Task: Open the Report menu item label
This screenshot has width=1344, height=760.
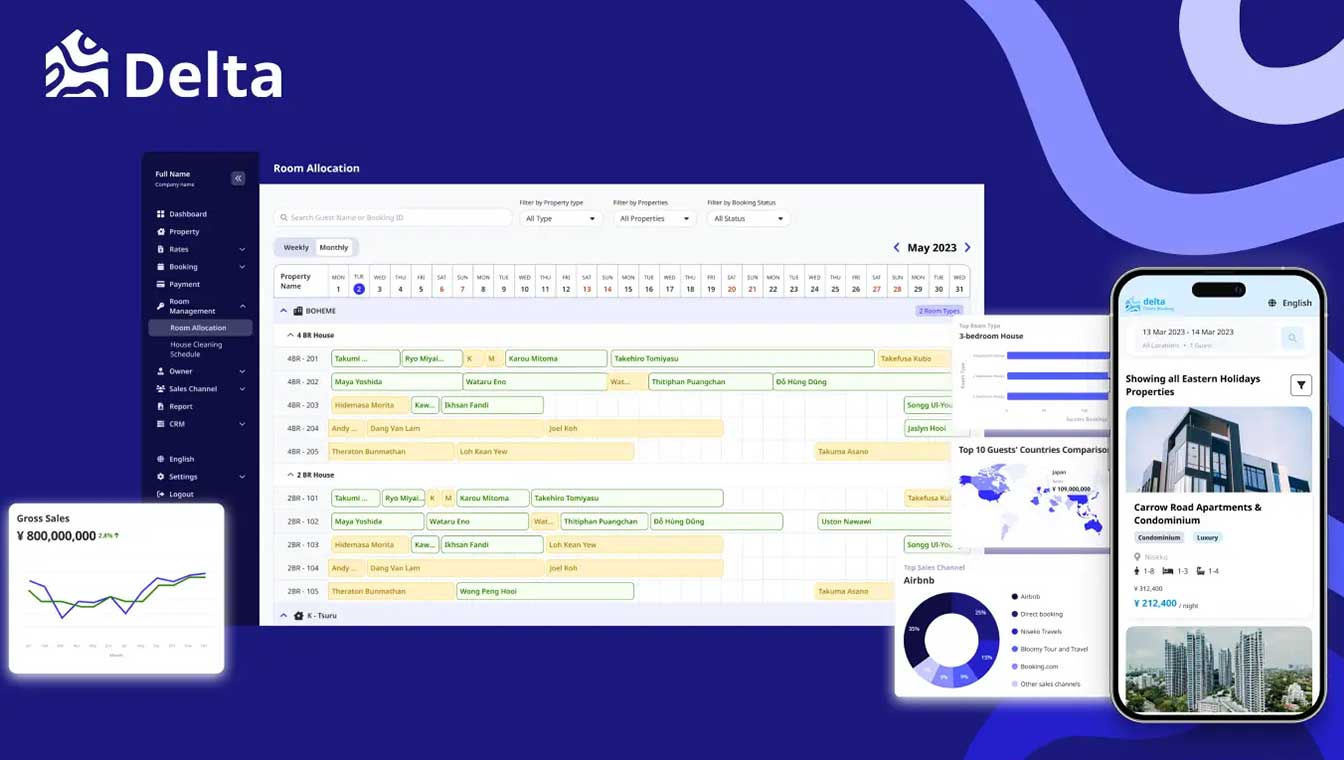Action: click(181, 407)
